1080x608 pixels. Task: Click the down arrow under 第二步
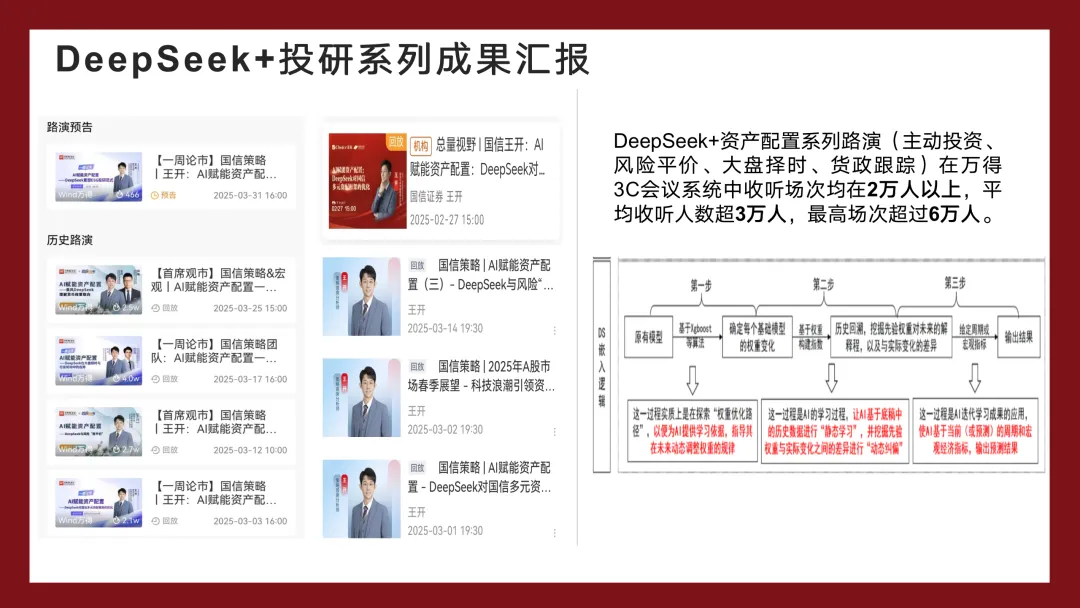click(831, 378)
